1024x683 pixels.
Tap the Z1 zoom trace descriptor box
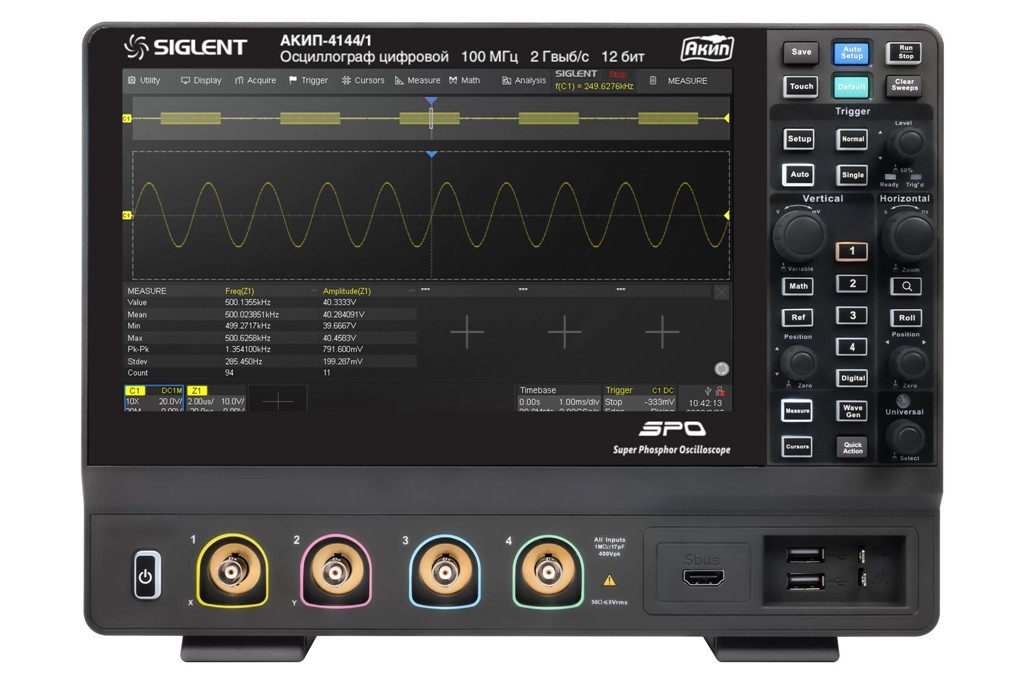215,397
